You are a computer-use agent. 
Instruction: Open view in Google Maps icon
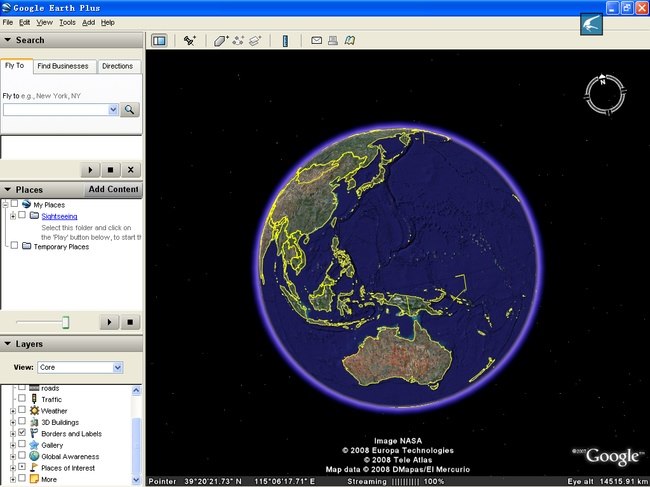pos(350,40)
